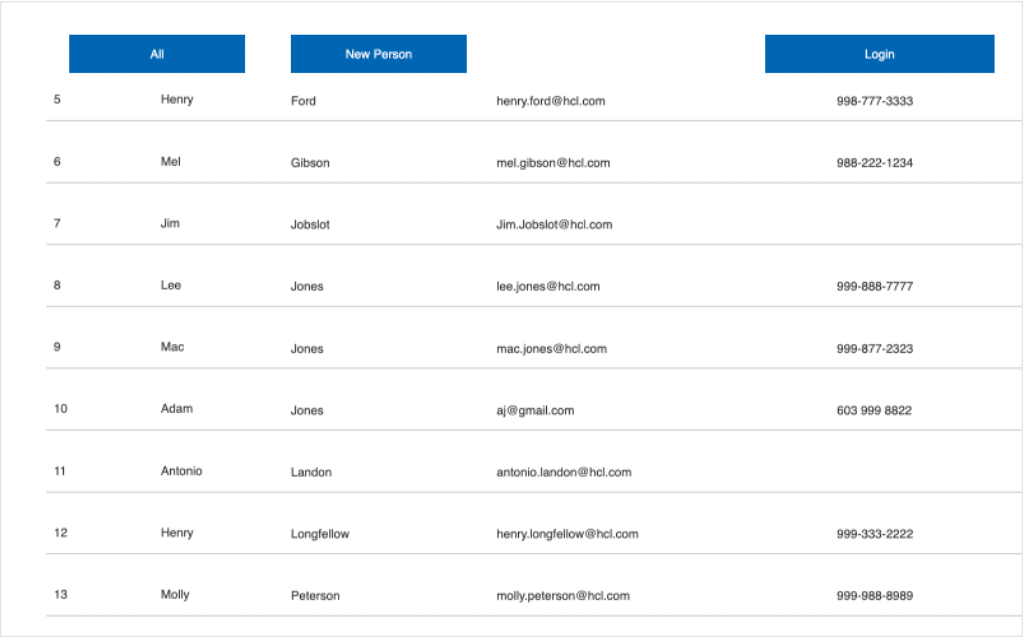Click phone number 603 999 8822
The height and width of the screenshot is (638, 1024).
coord(874,410)
